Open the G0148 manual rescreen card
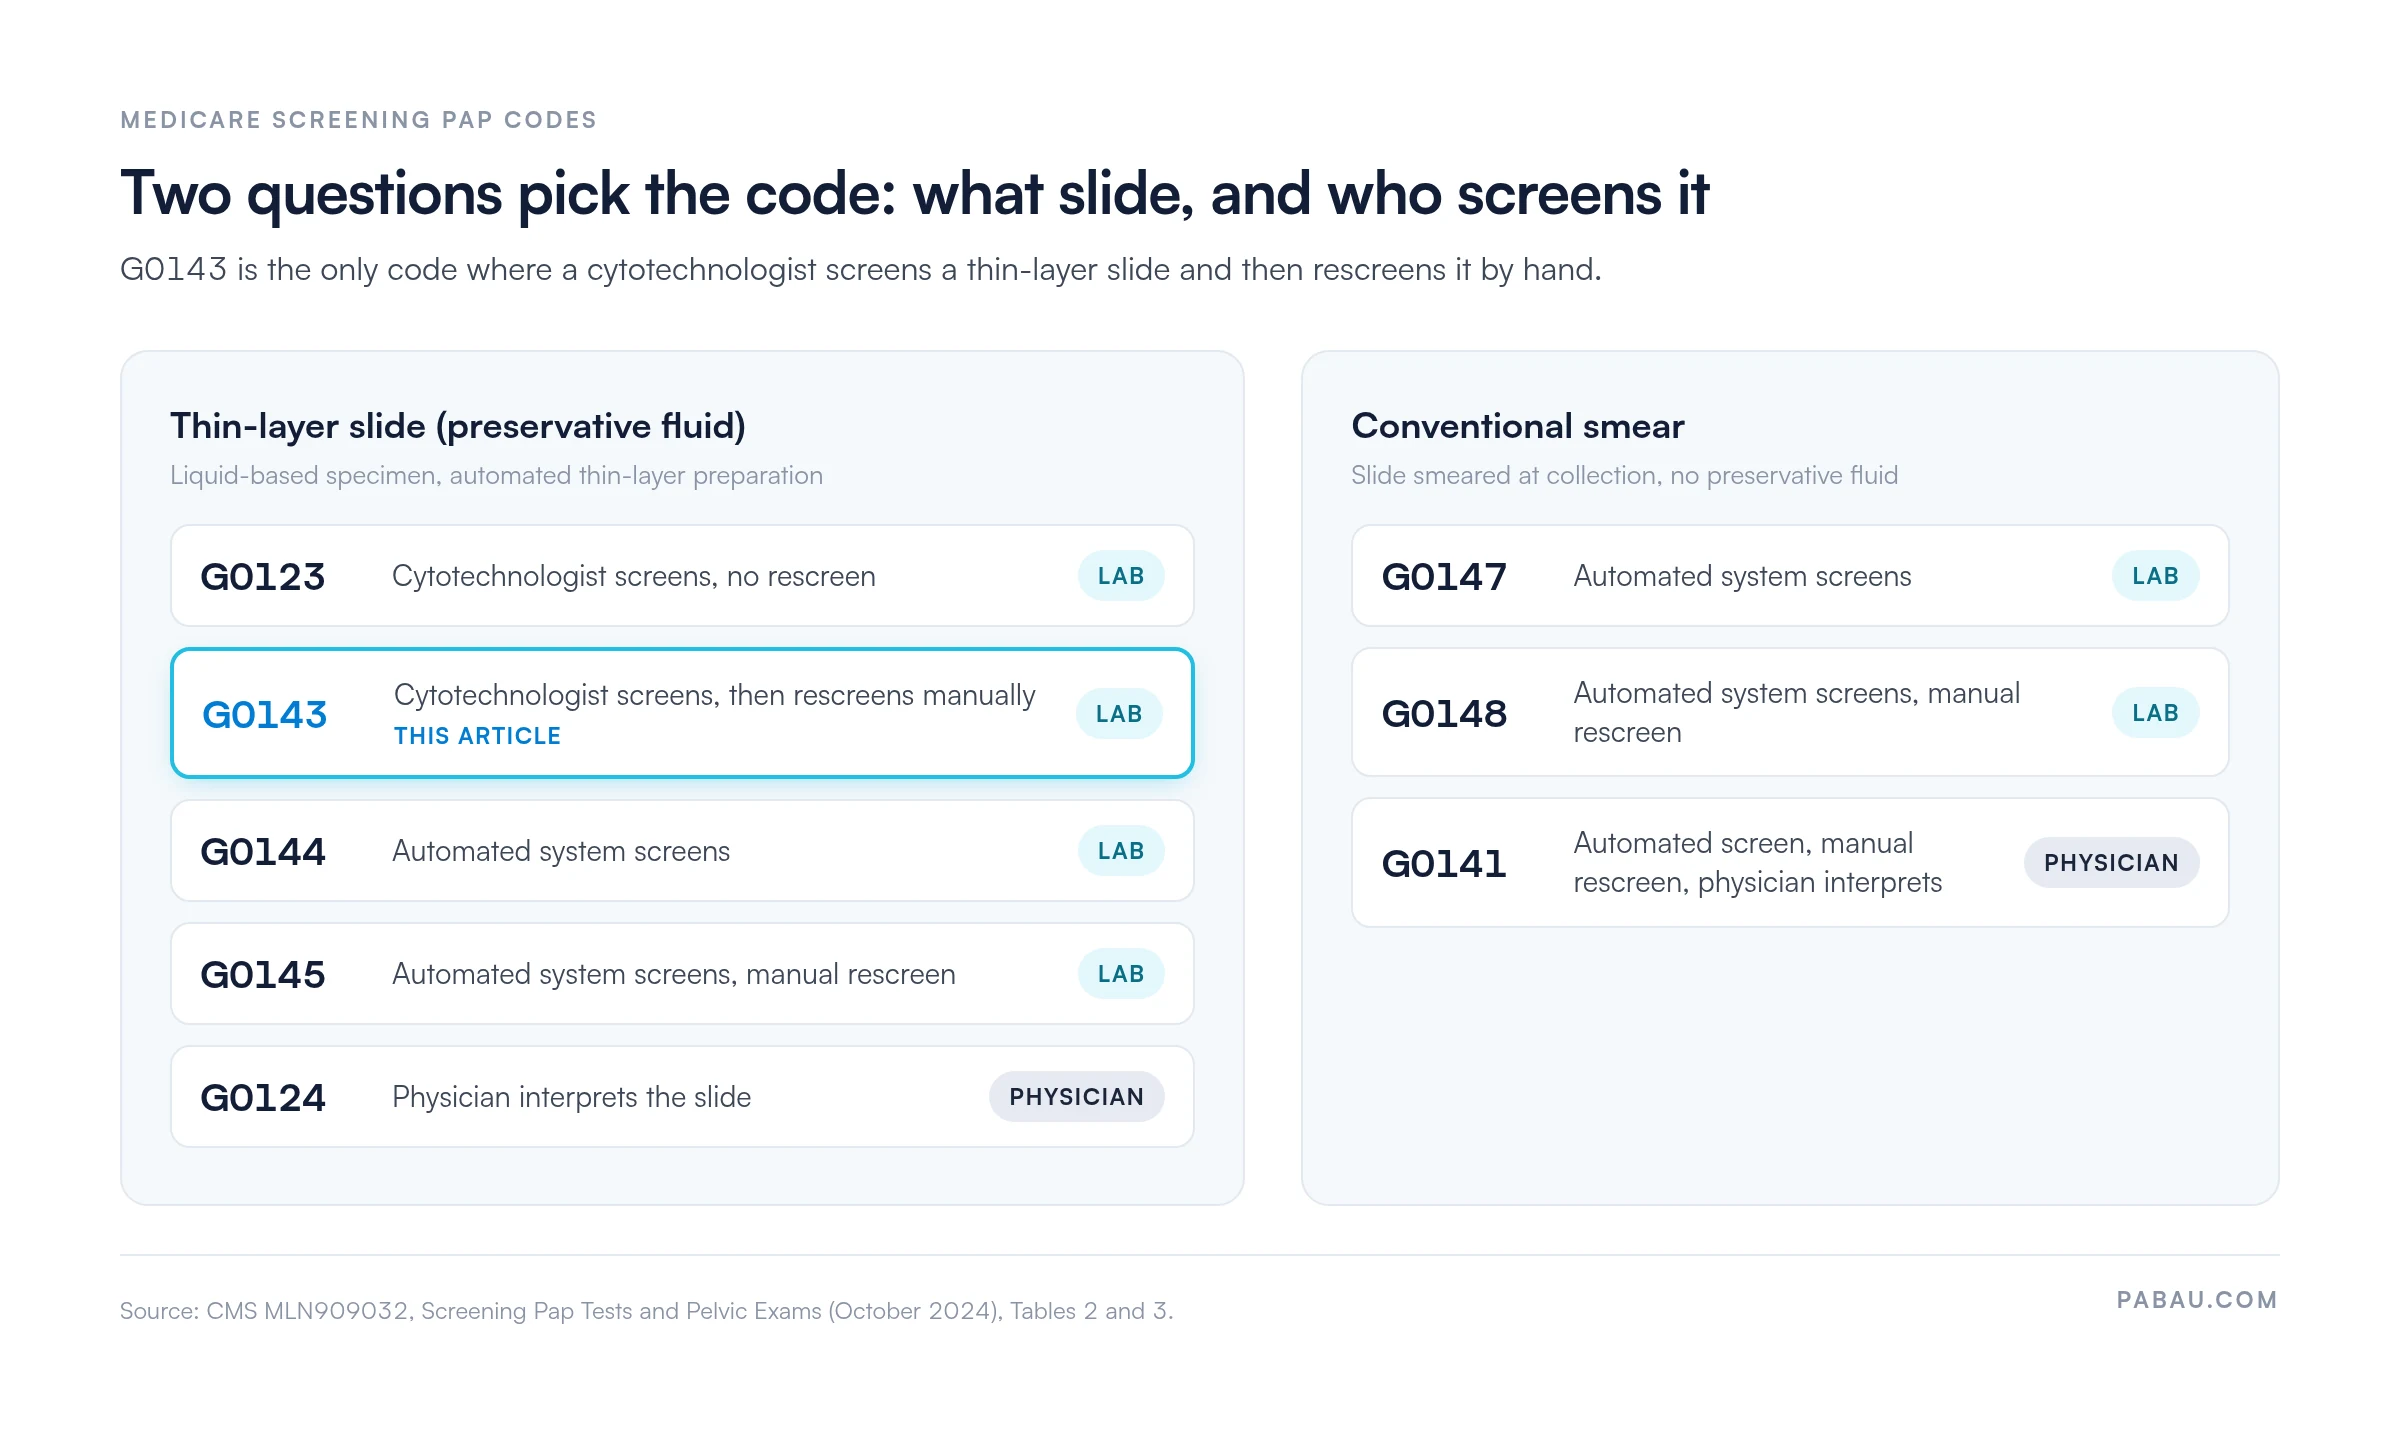The image size is (2400, 1430). (x=1790, y=712)
